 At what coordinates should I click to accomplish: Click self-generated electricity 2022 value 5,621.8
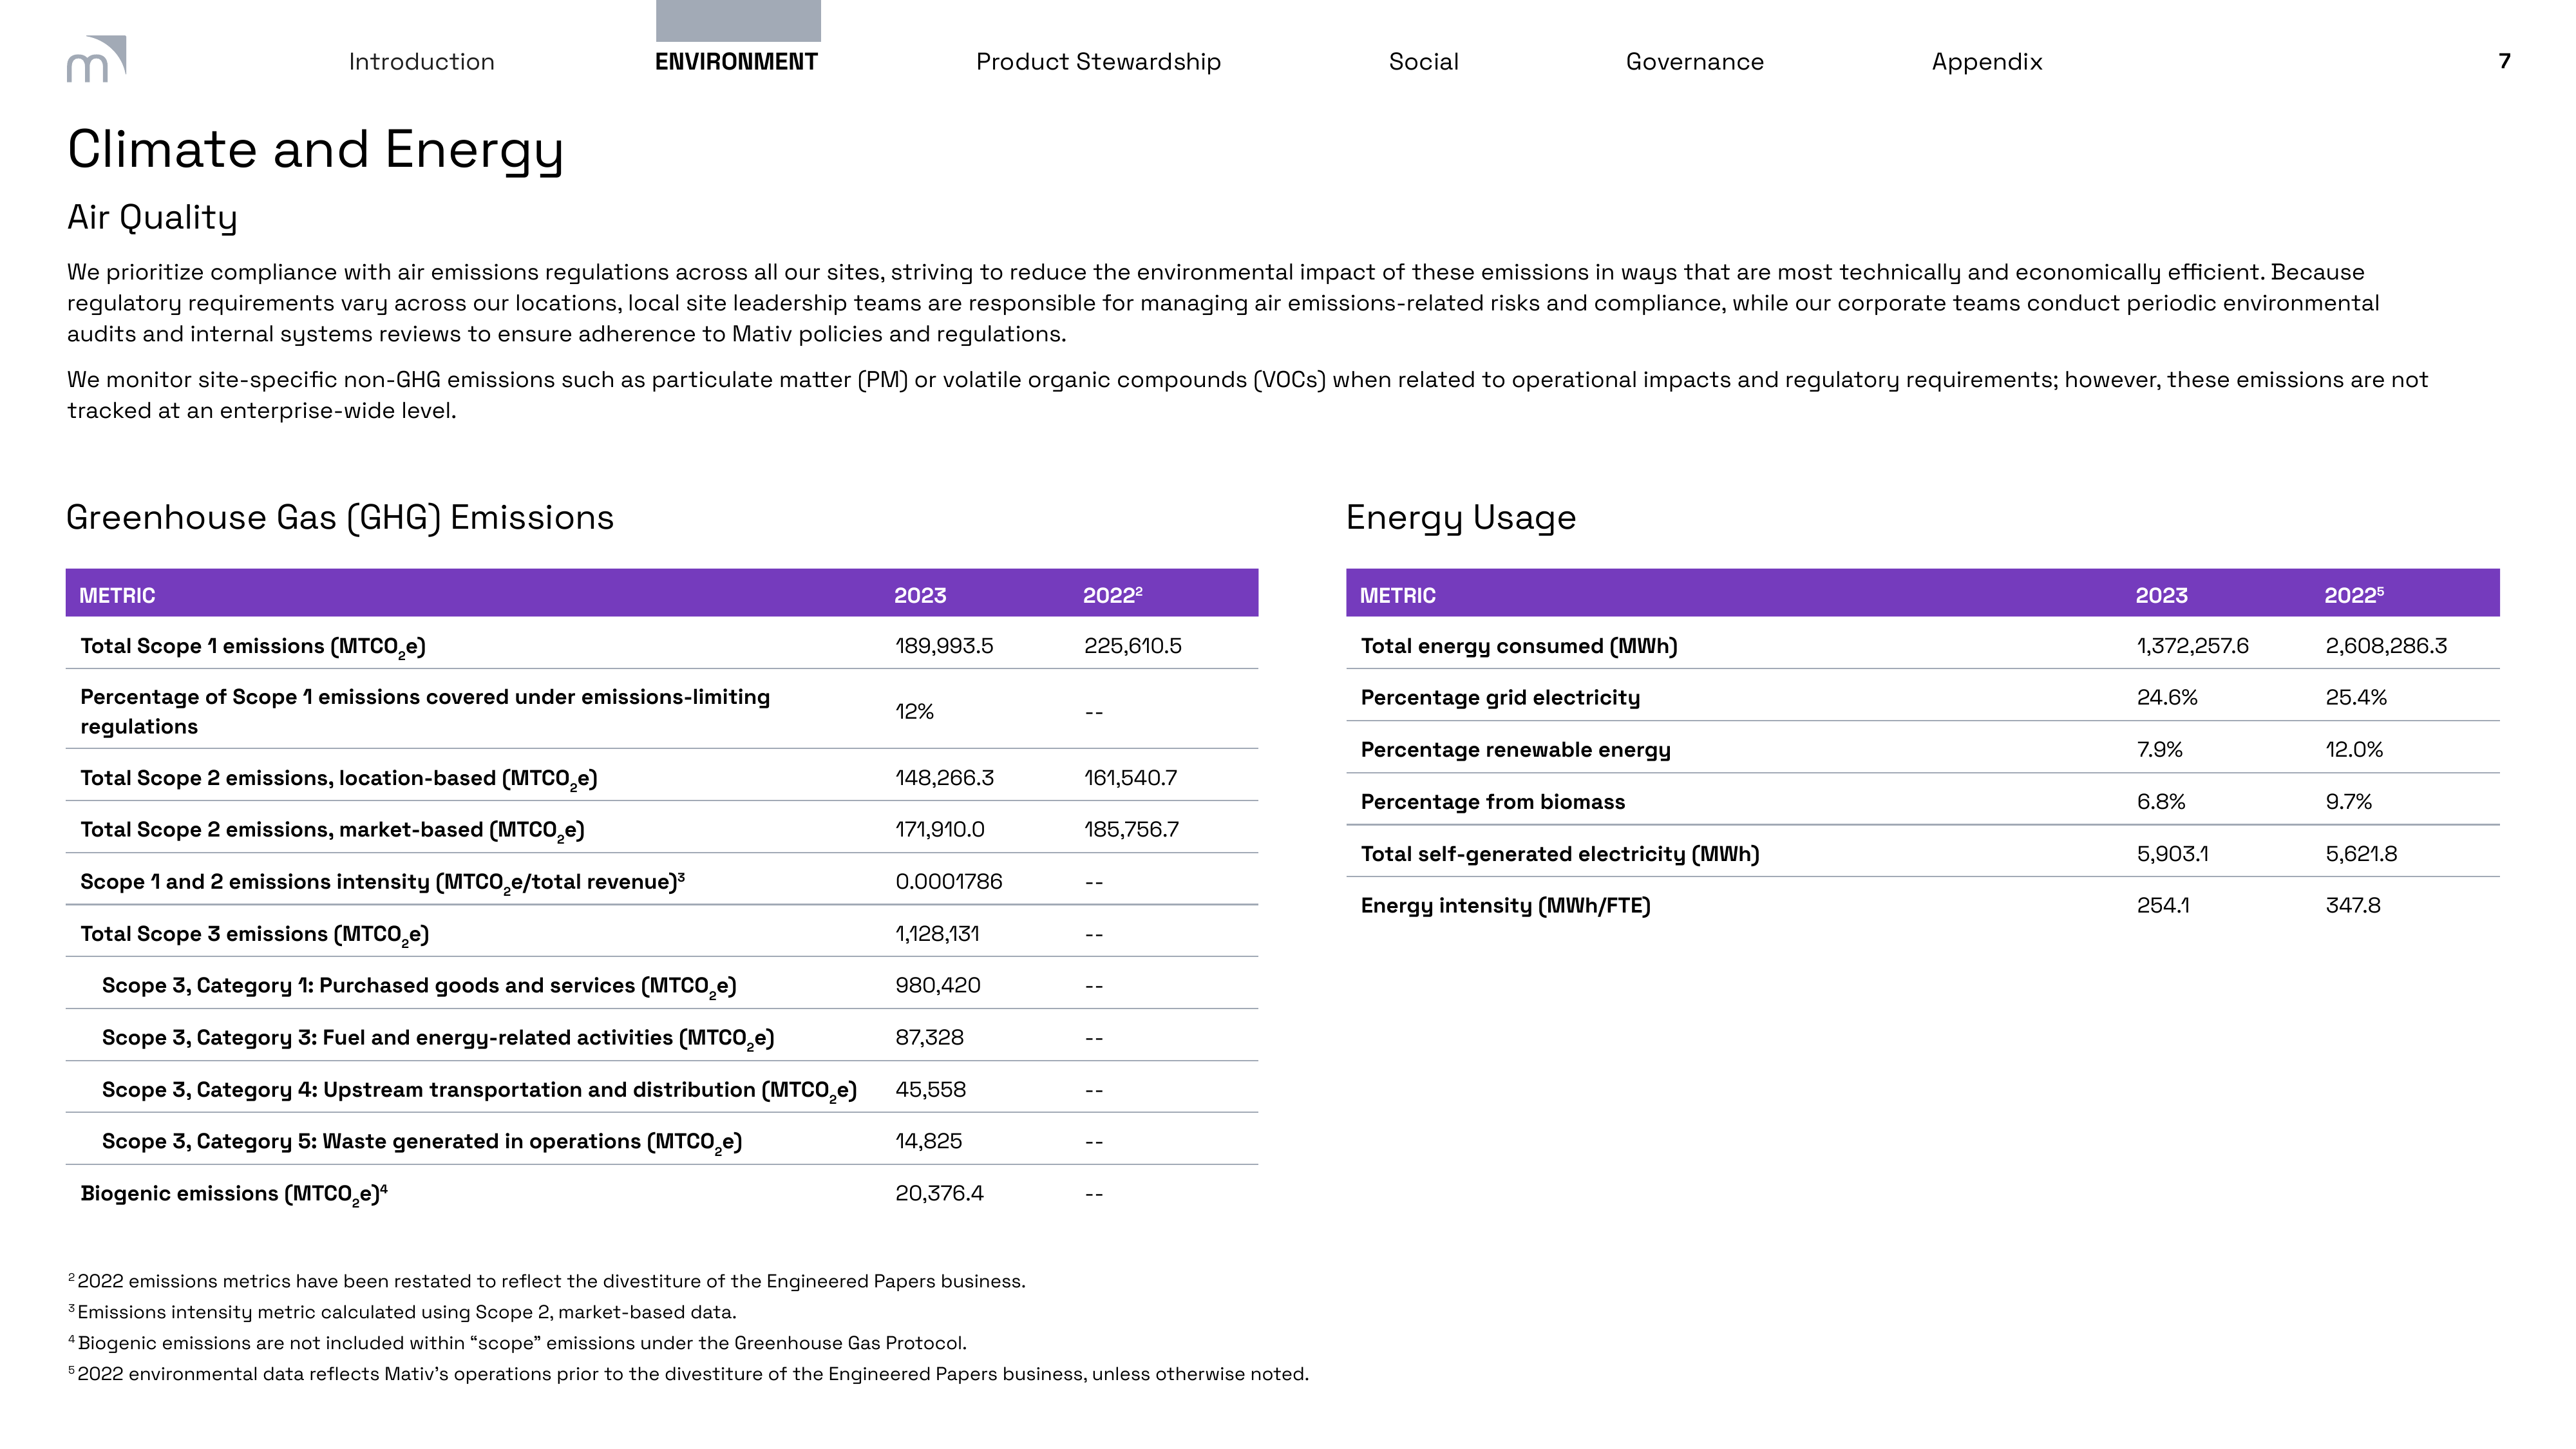pyautogui.click(x=2361, y=854)
